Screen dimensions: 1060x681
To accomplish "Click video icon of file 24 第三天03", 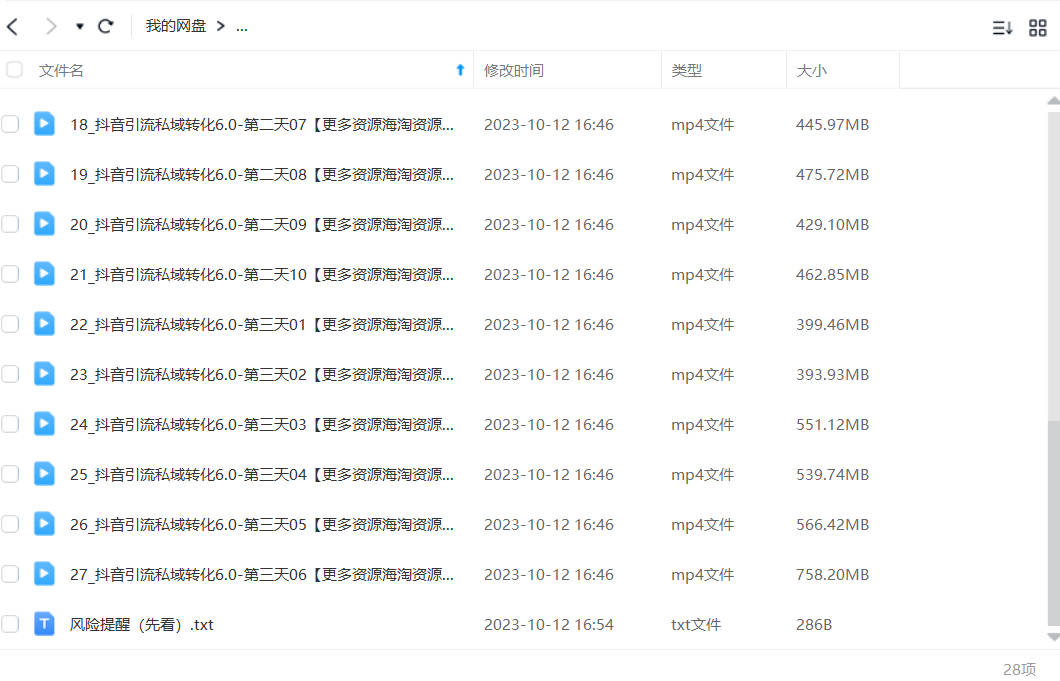I will (45, 424).
